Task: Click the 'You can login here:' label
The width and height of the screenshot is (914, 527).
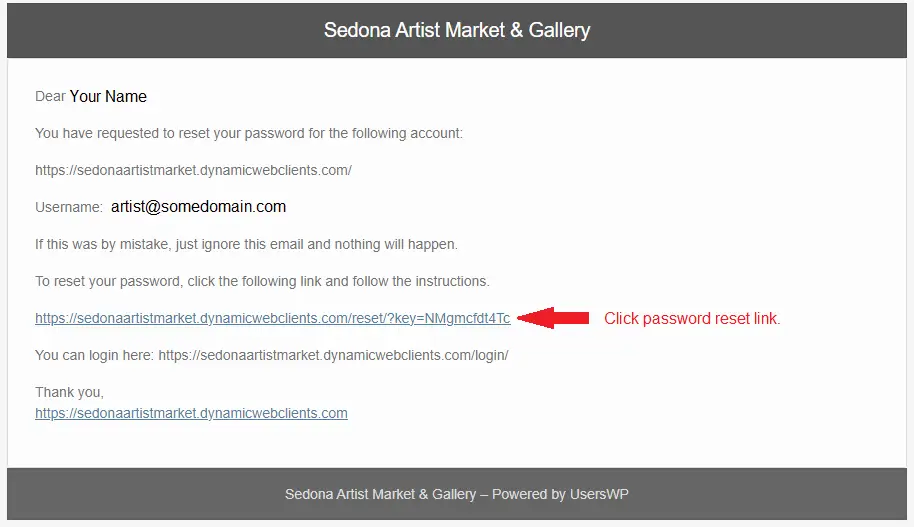Action: (x=95, y=356)
